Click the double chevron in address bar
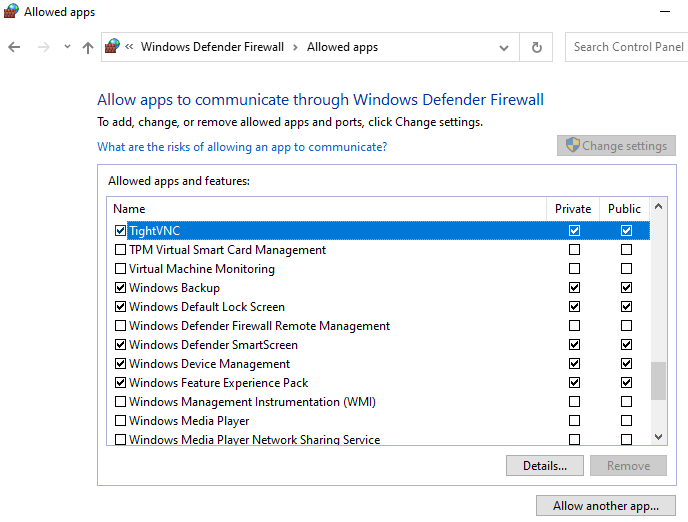The height and width of the screenshot is (522, 688). [129, 46]
